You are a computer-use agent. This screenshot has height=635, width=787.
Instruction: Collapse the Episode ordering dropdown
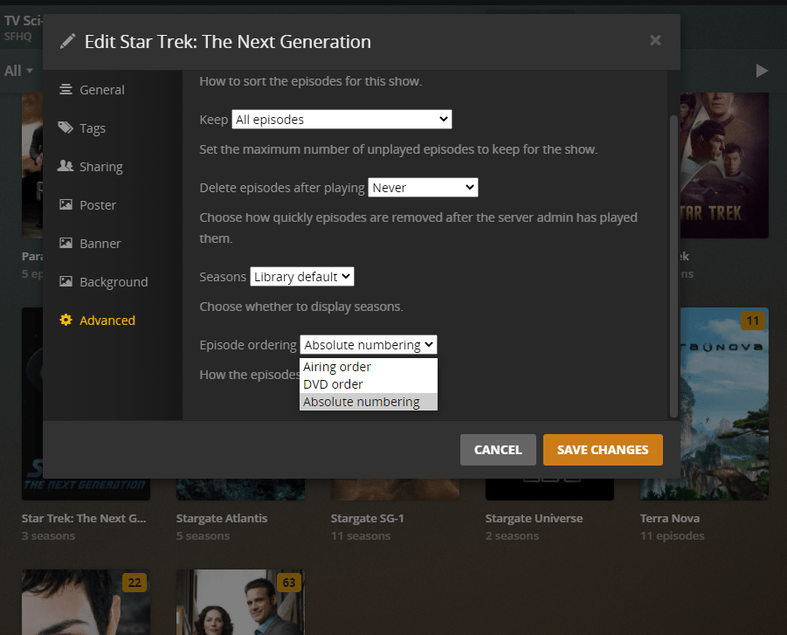coord(368,345)
